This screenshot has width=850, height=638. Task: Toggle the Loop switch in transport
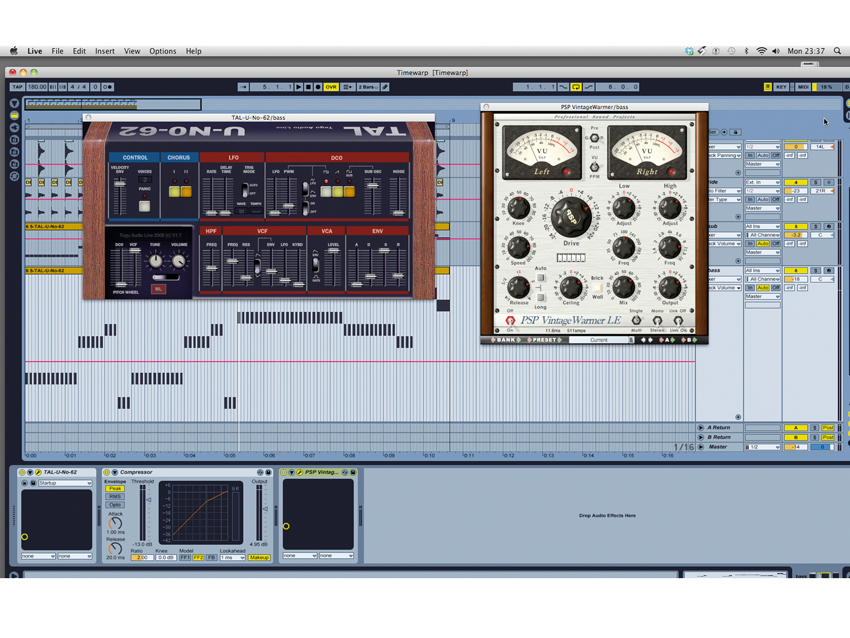576,87
